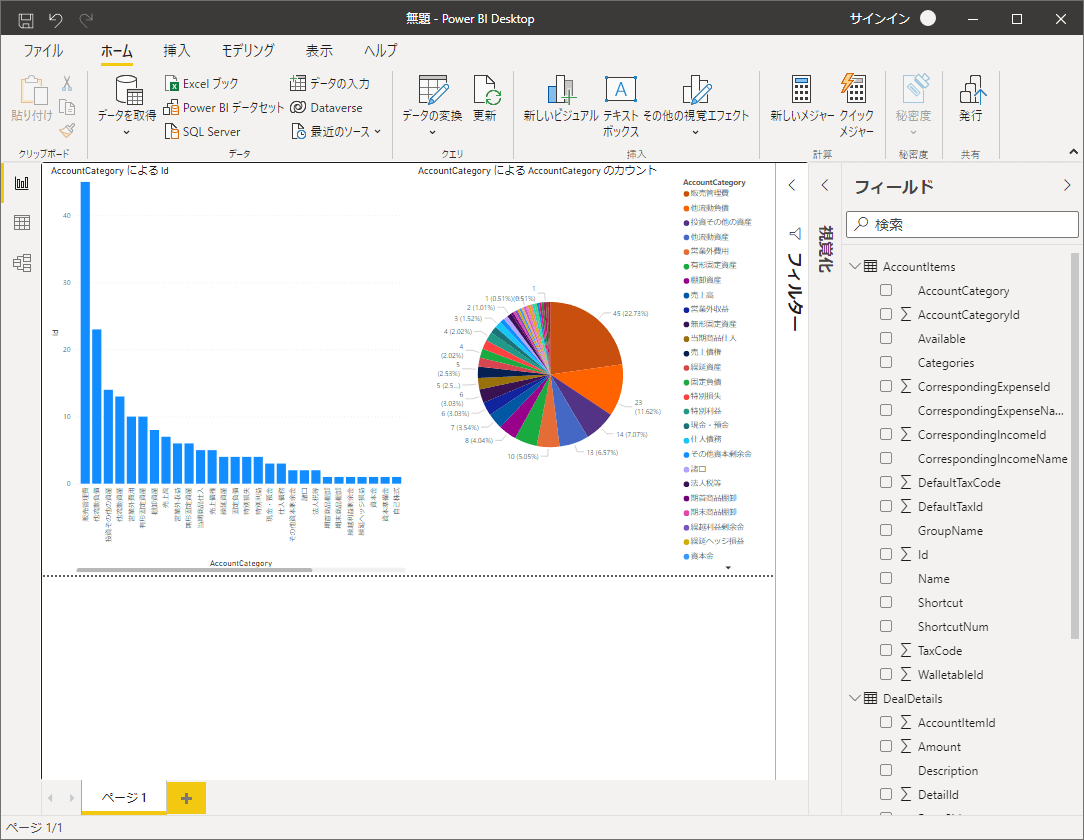Open the ヘルプ ribbon tab
This screenshot has height=840, width=1084.
coord(381,50)
